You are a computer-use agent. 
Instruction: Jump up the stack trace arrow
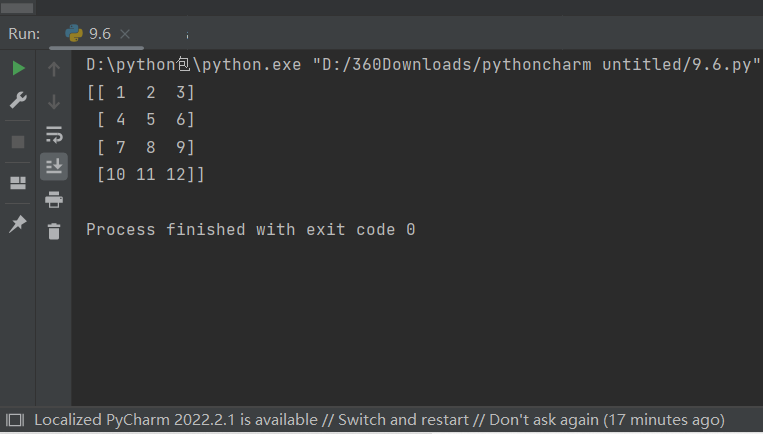click(x=54, y=69)
